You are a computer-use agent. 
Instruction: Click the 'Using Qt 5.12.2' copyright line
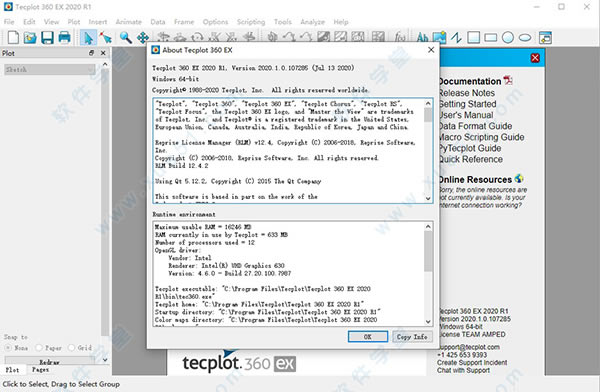[x=238, y=181]
